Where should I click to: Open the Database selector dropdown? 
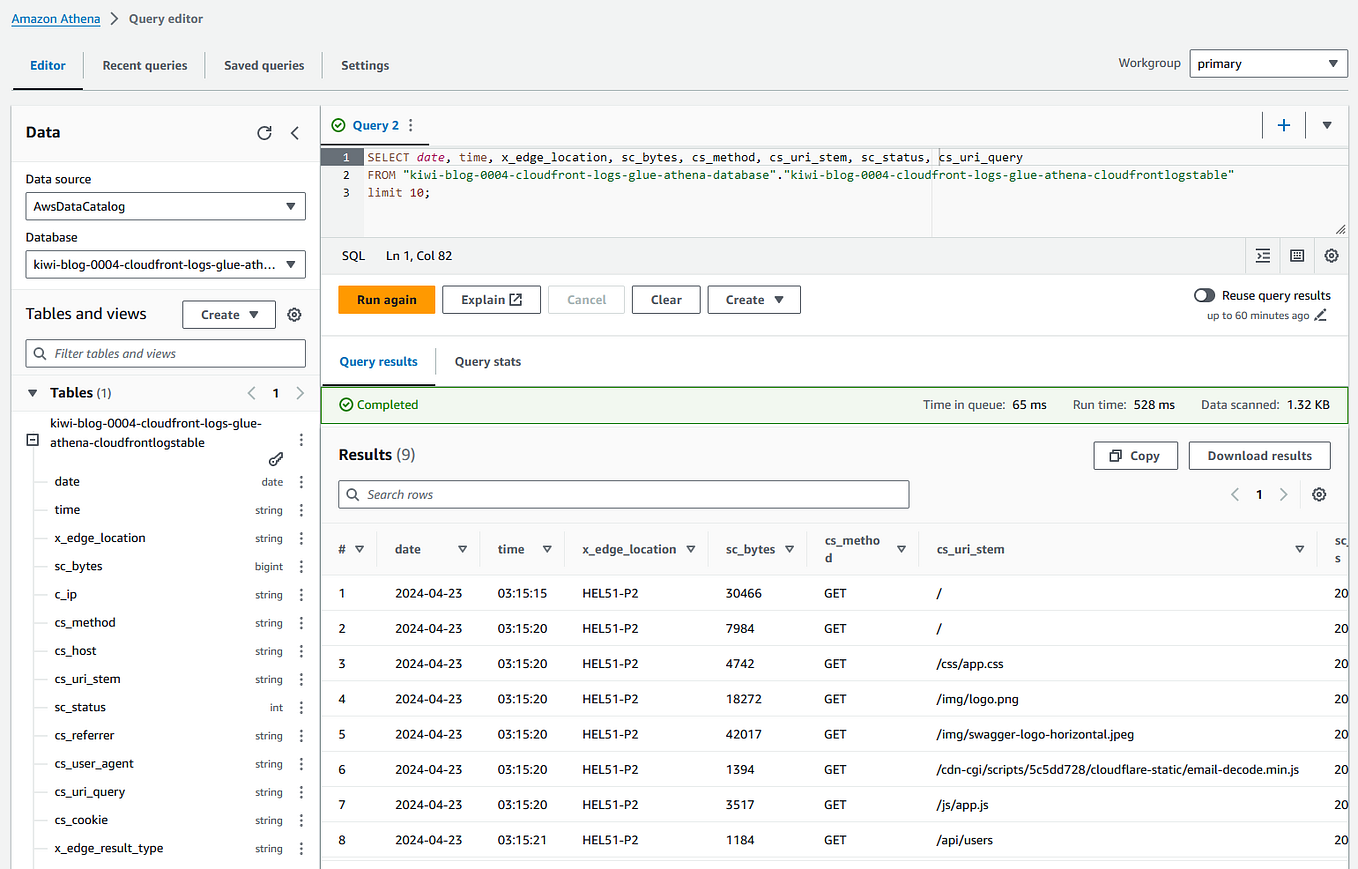click(165, 264)
